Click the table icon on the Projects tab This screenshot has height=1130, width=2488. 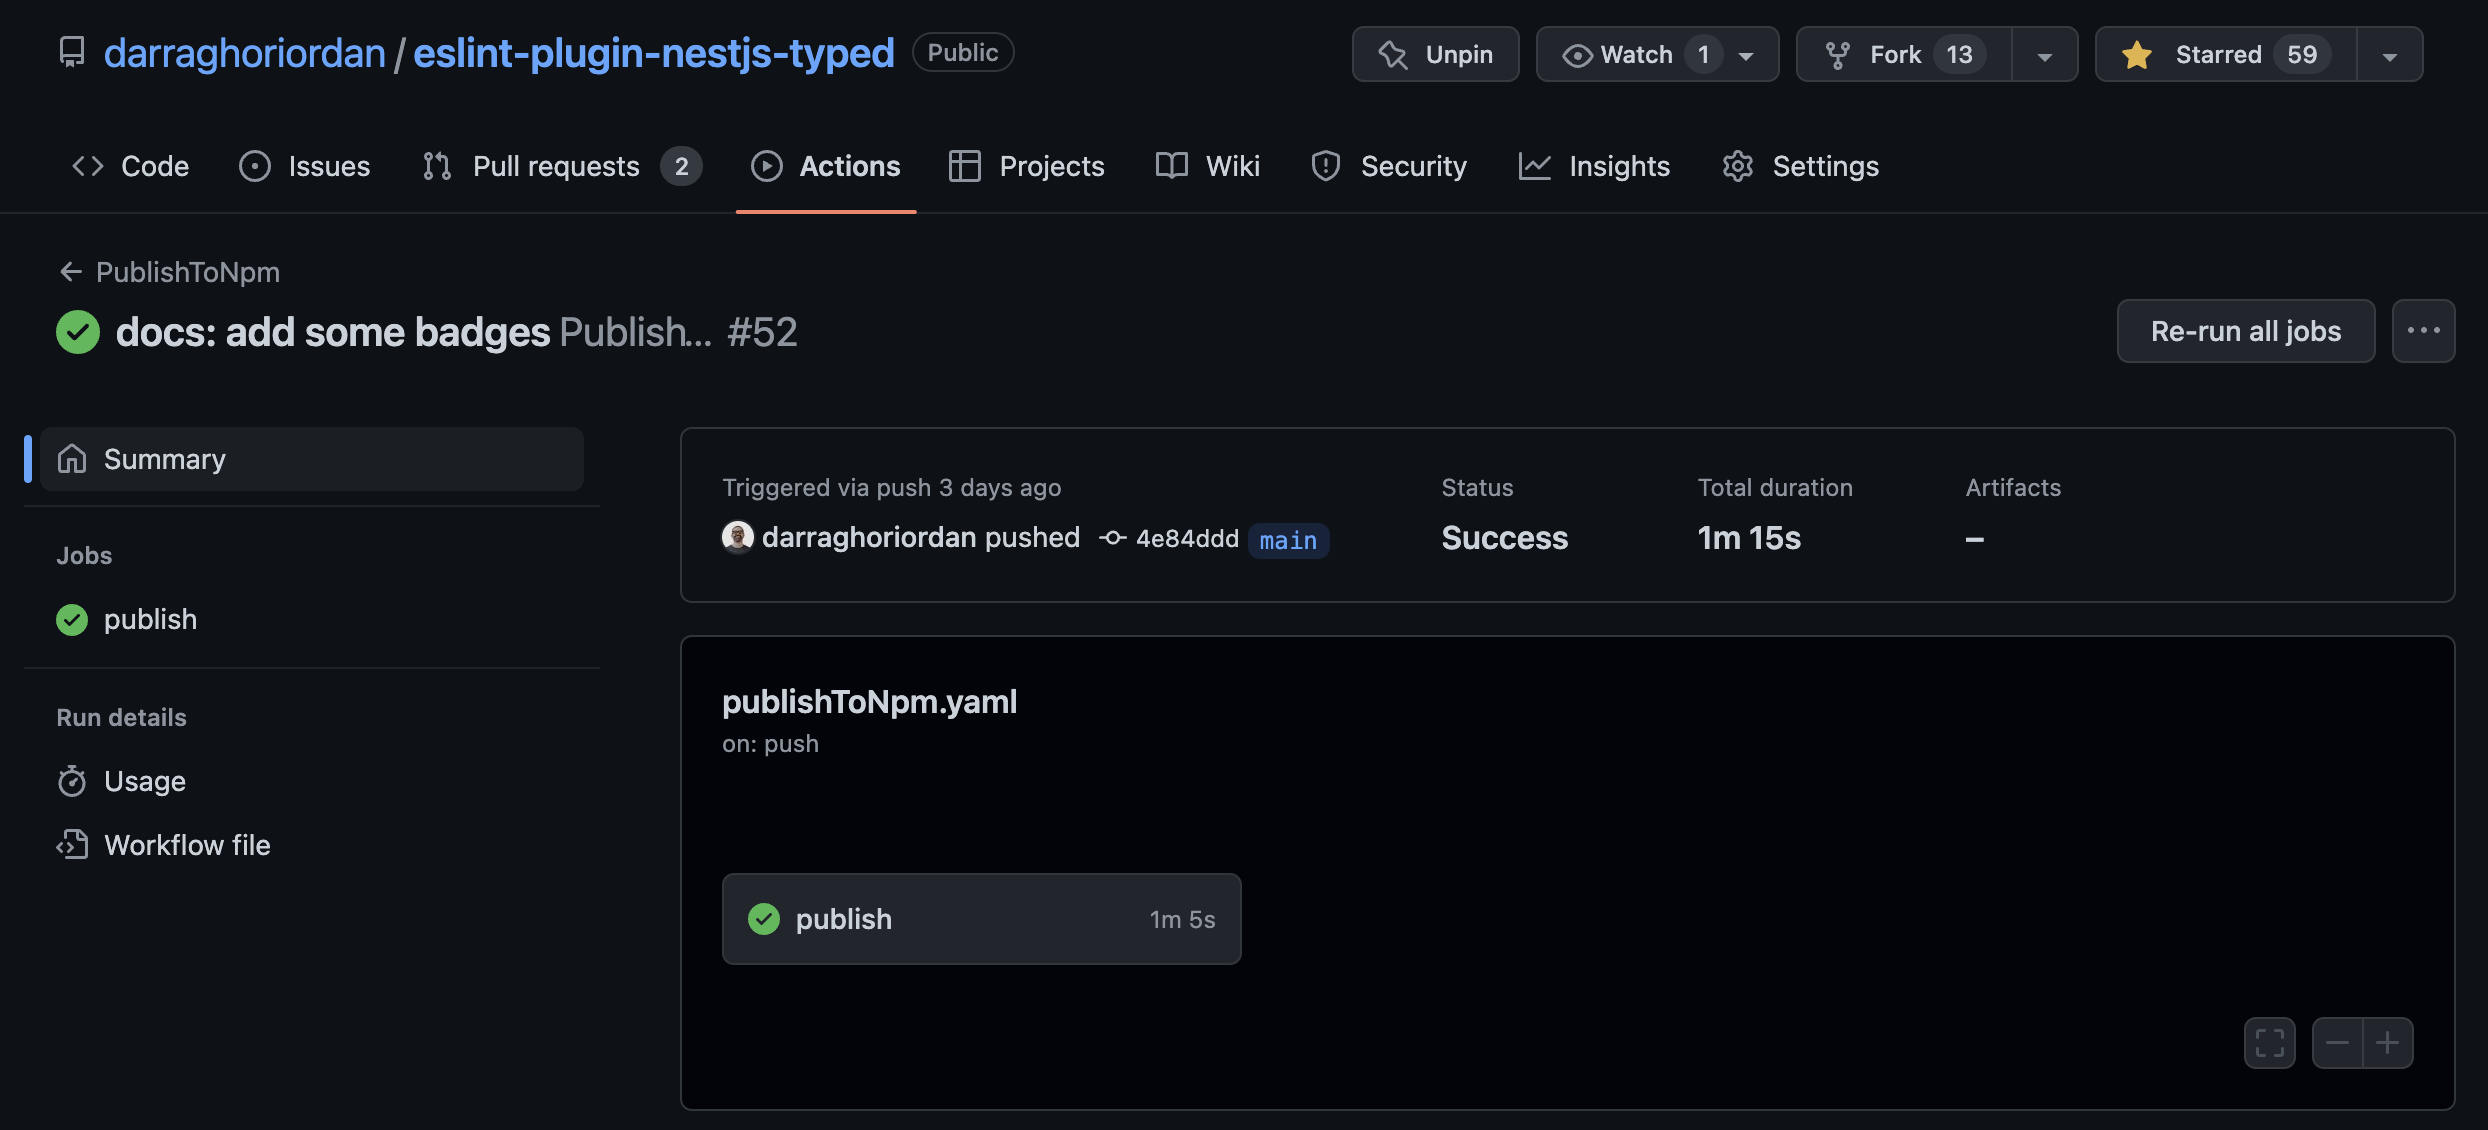[x=964, y=166]
